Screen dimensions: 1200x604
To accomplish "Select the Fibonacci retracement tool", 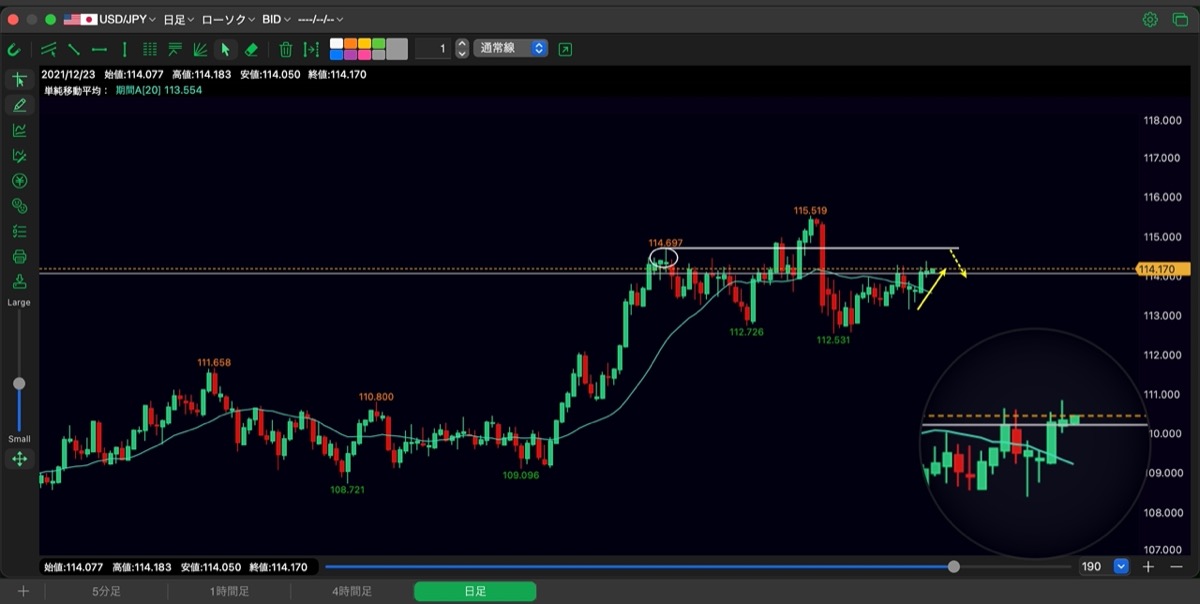I will pos(175,49).
